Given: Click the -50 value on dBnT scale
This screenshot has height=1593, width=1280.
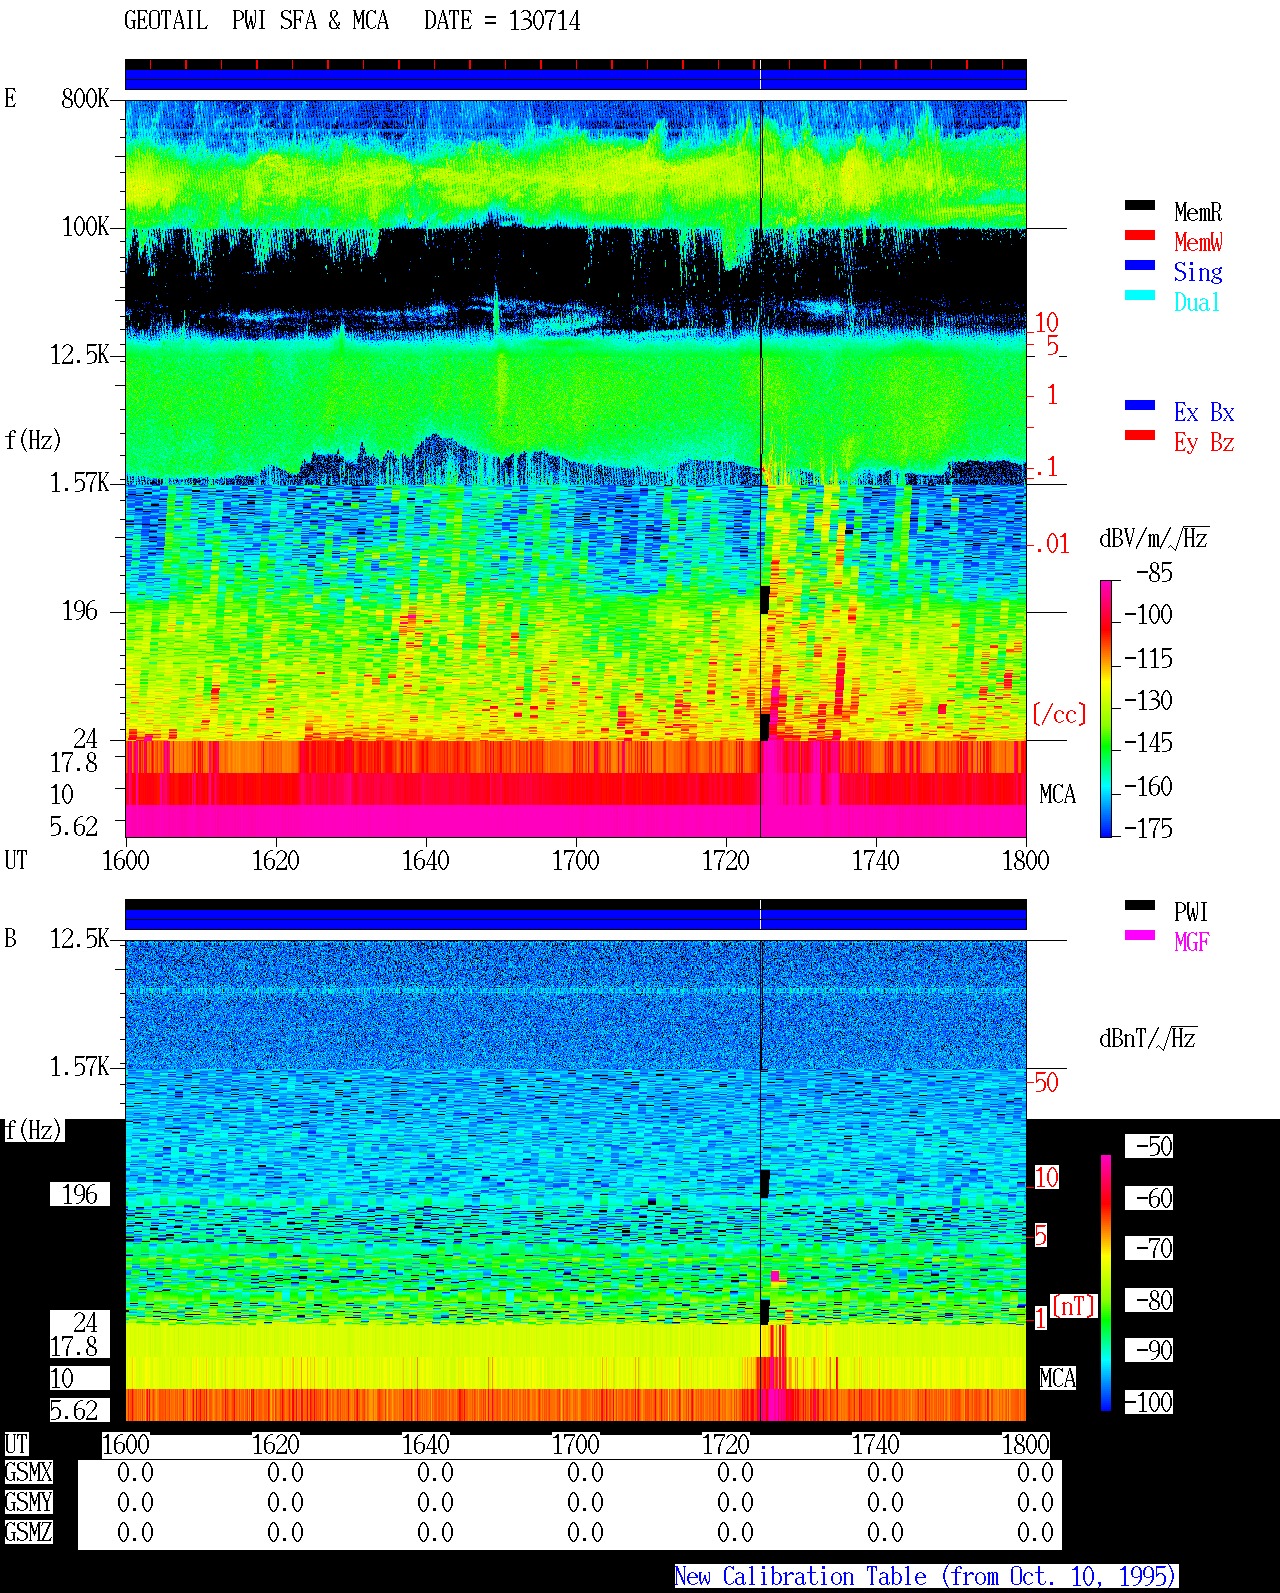Looking at the screenshot, I should [1149, 1146].
